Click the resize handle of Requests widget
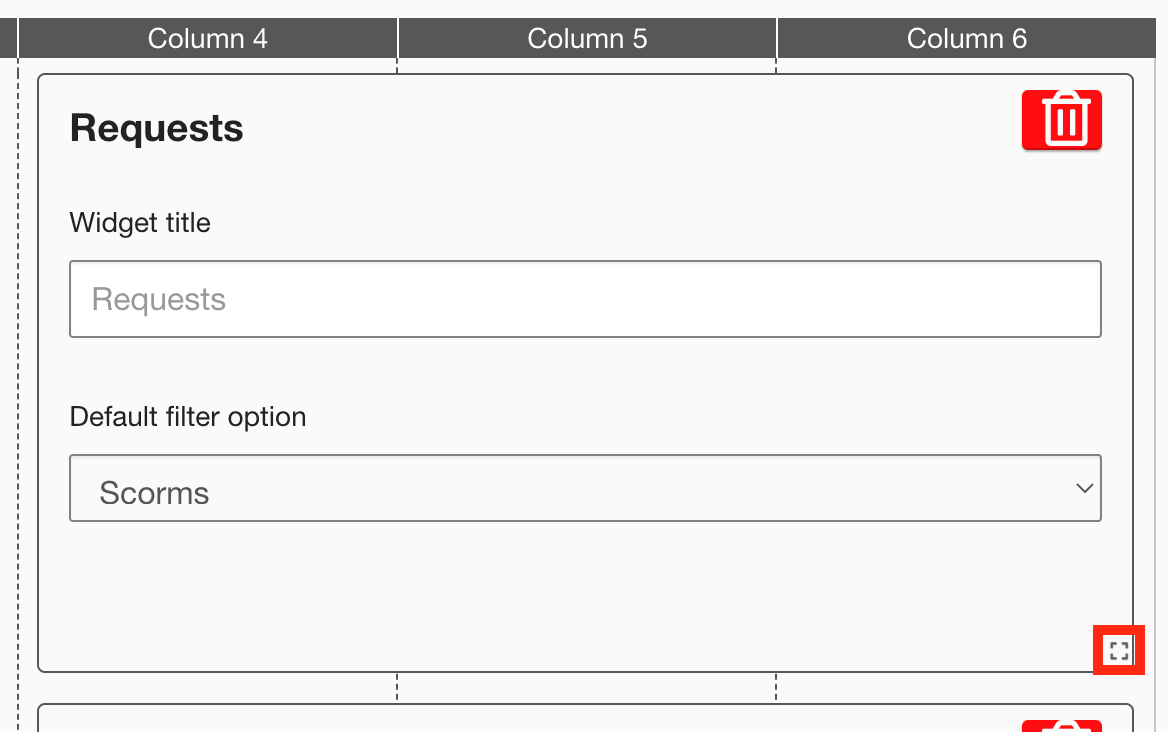This screenshot has height=732, width=1168. (1119, 651)
